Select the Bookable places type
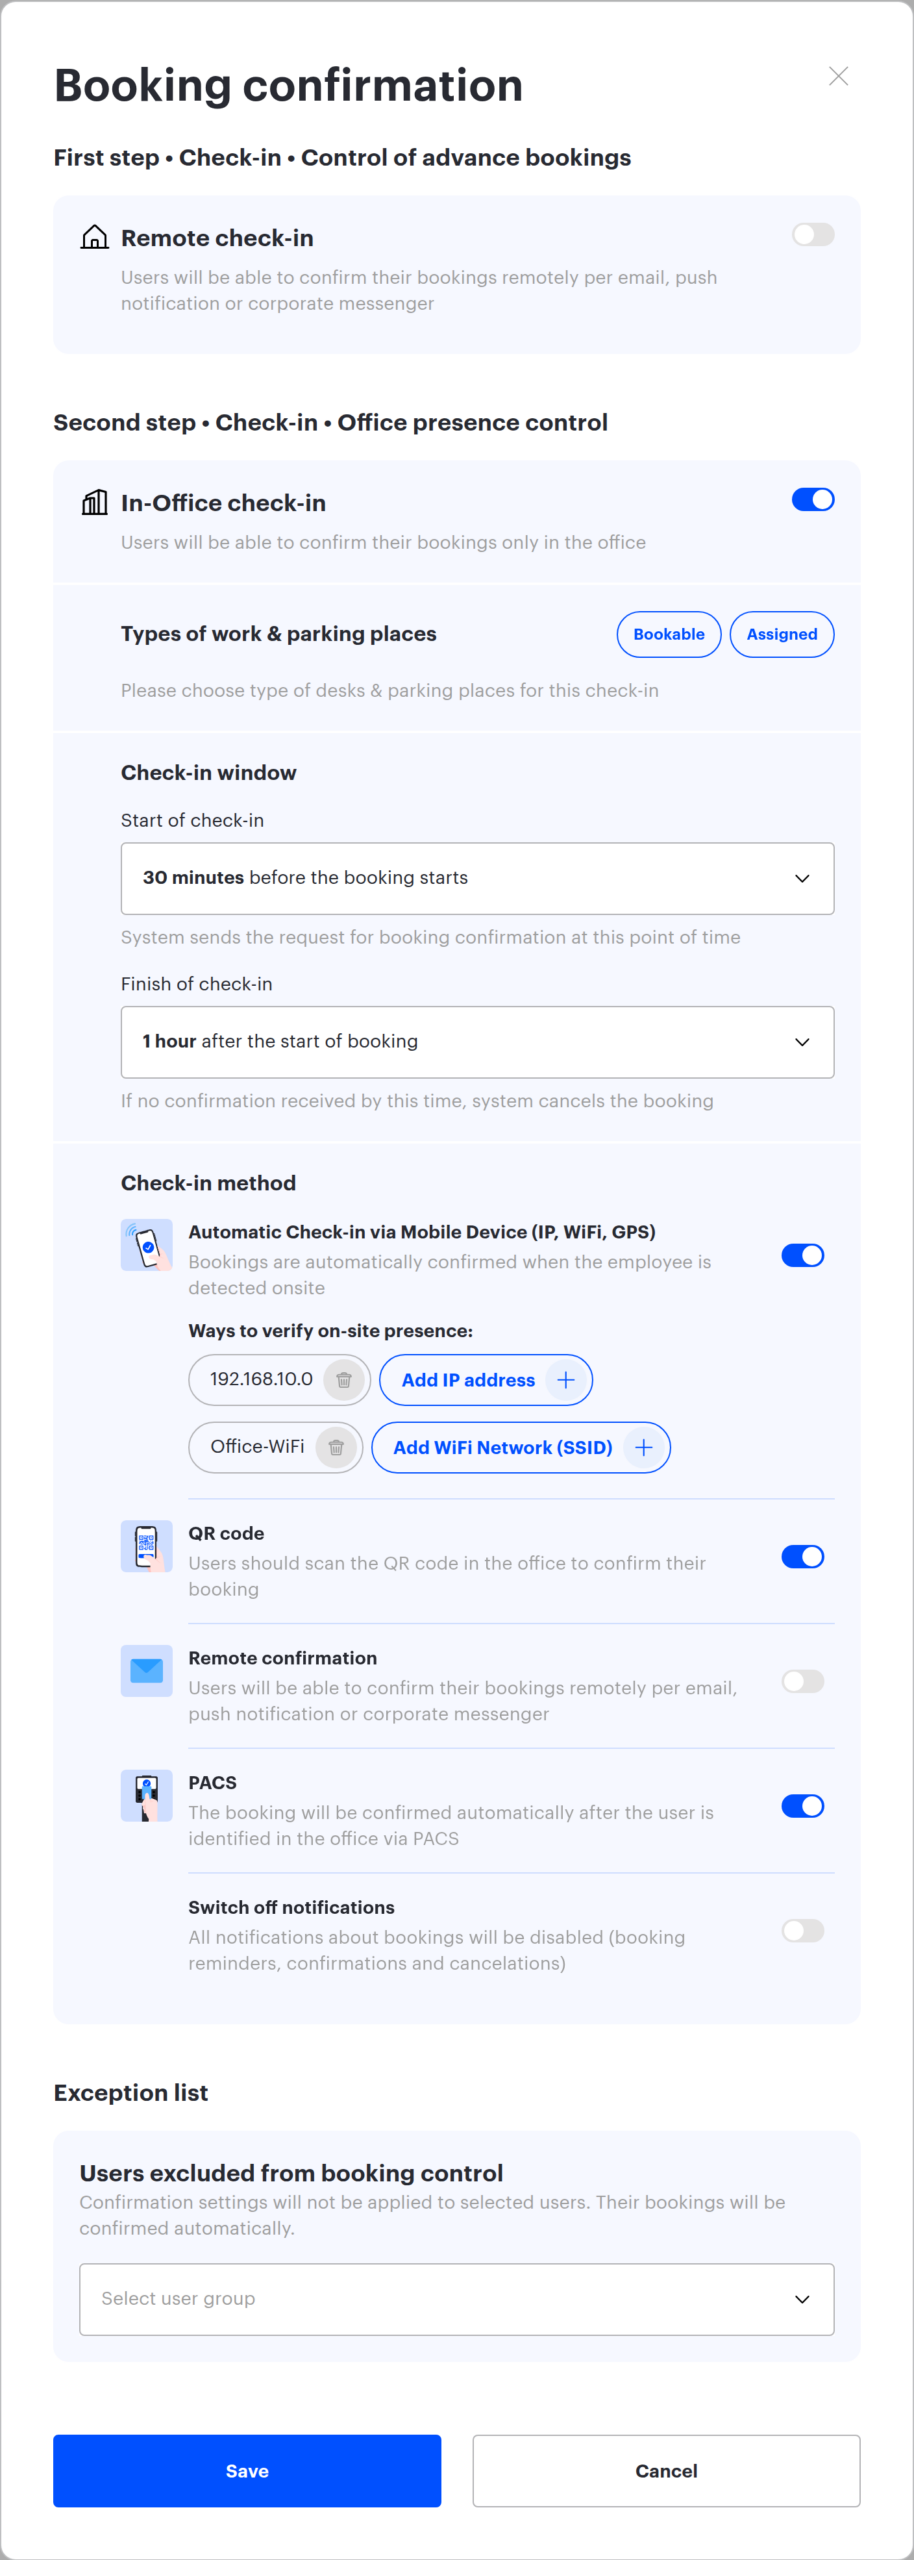Viewport: 914px width, 2560px height. (669, 634)
